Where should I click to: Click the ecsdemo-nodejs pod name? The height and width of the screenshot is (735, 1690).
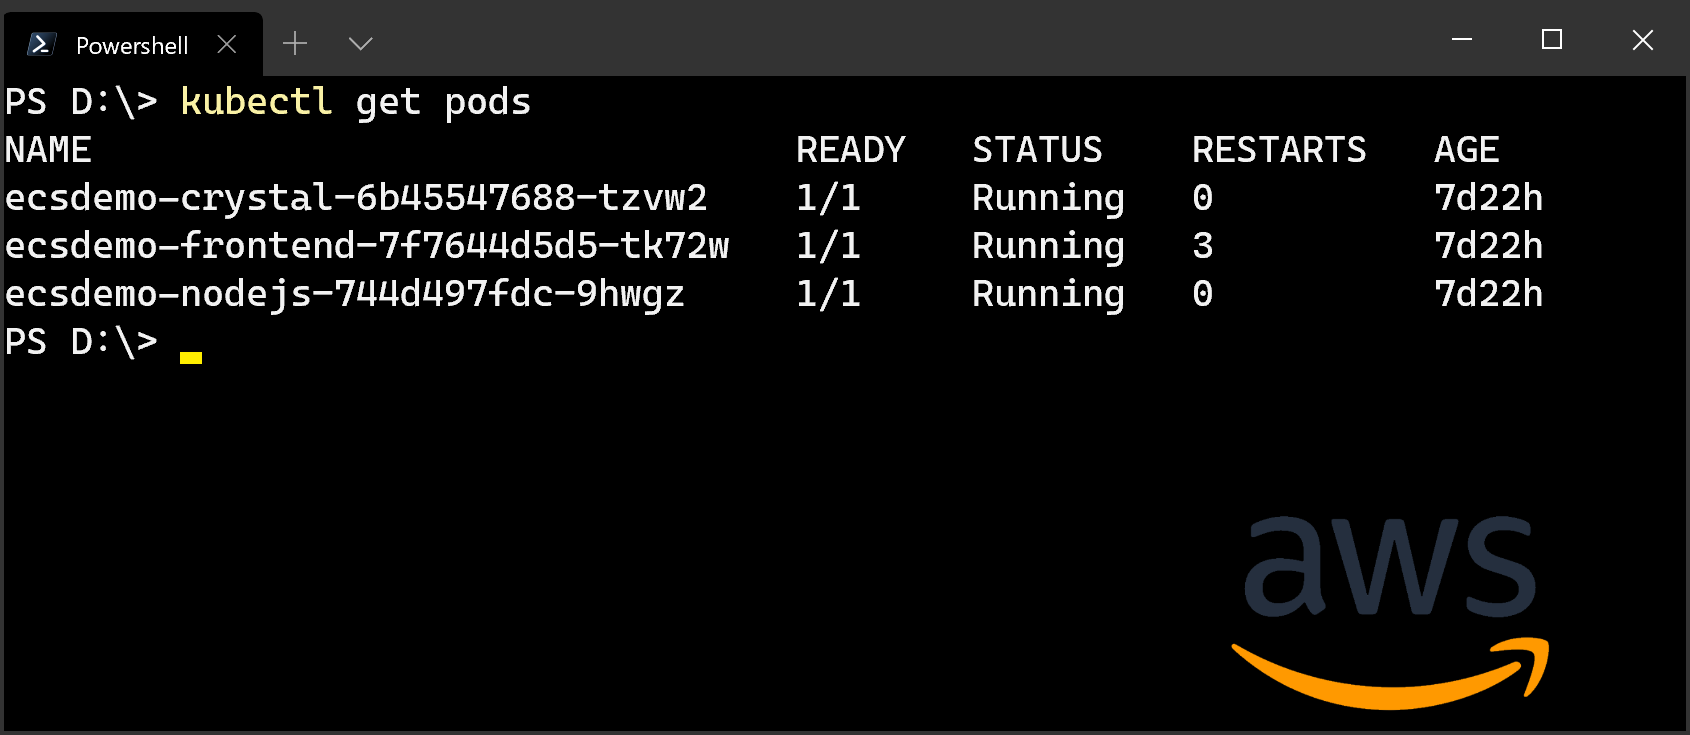click(x=345, y=294)
